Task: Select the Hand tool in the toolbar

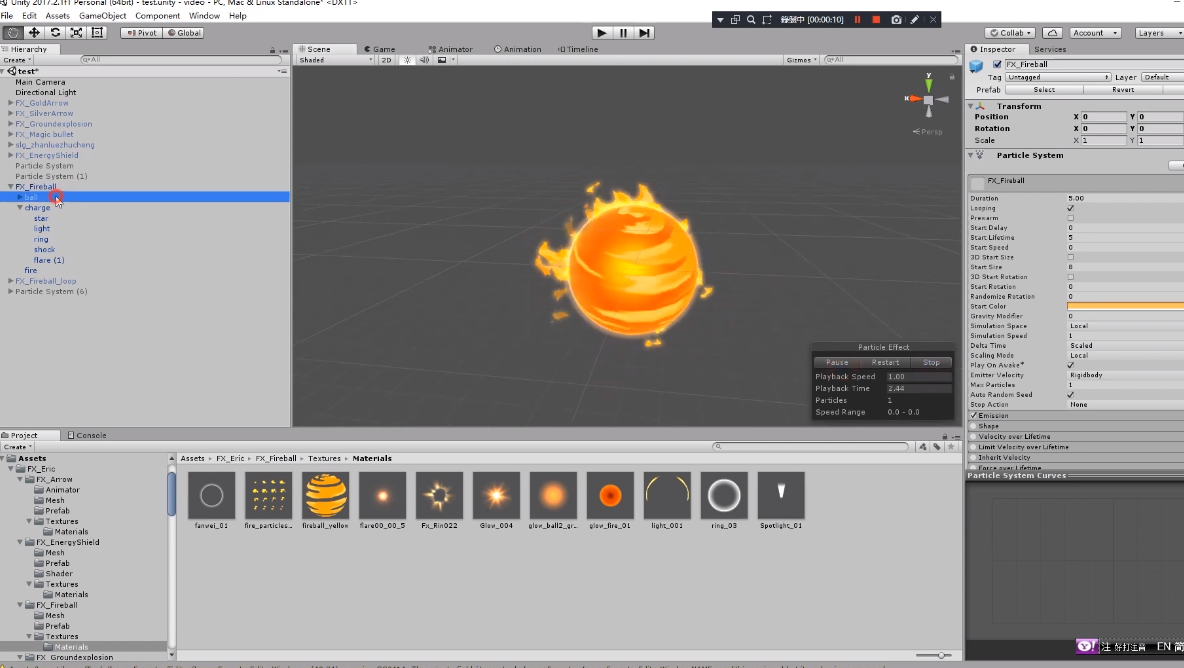Action: (11, 32)
